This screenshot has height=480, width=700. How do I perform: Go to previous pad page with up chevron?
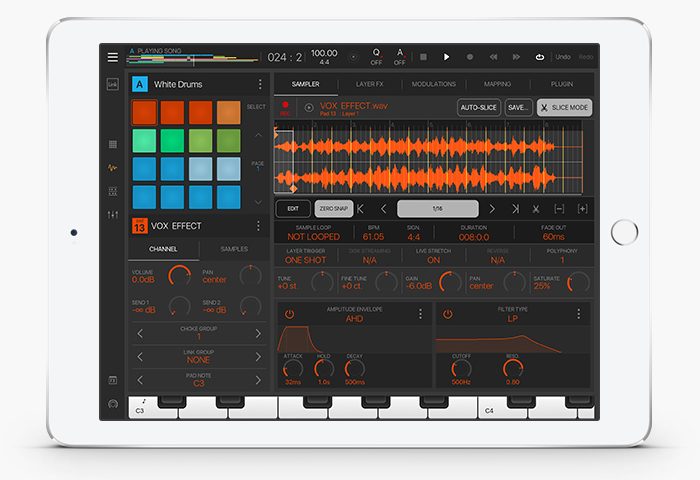click(x=258, y=134)
